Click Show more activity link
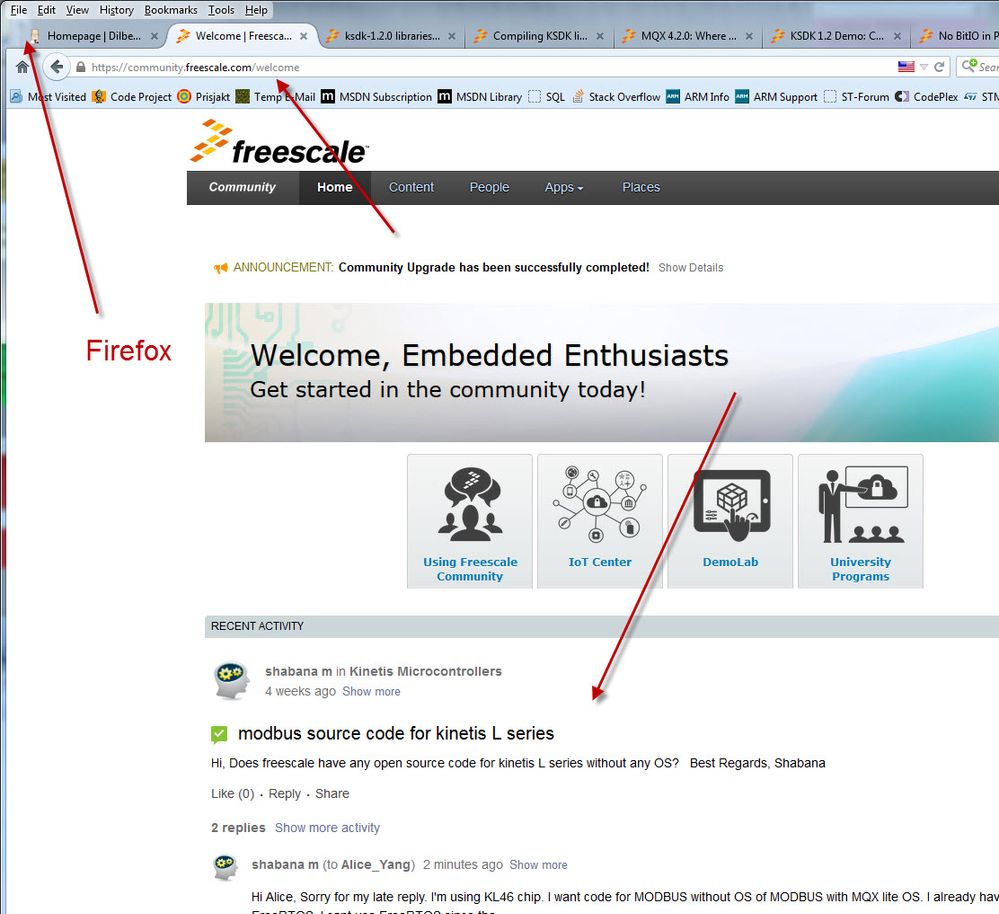The height and width of the screenshot is (914, 999). point(327,827)
